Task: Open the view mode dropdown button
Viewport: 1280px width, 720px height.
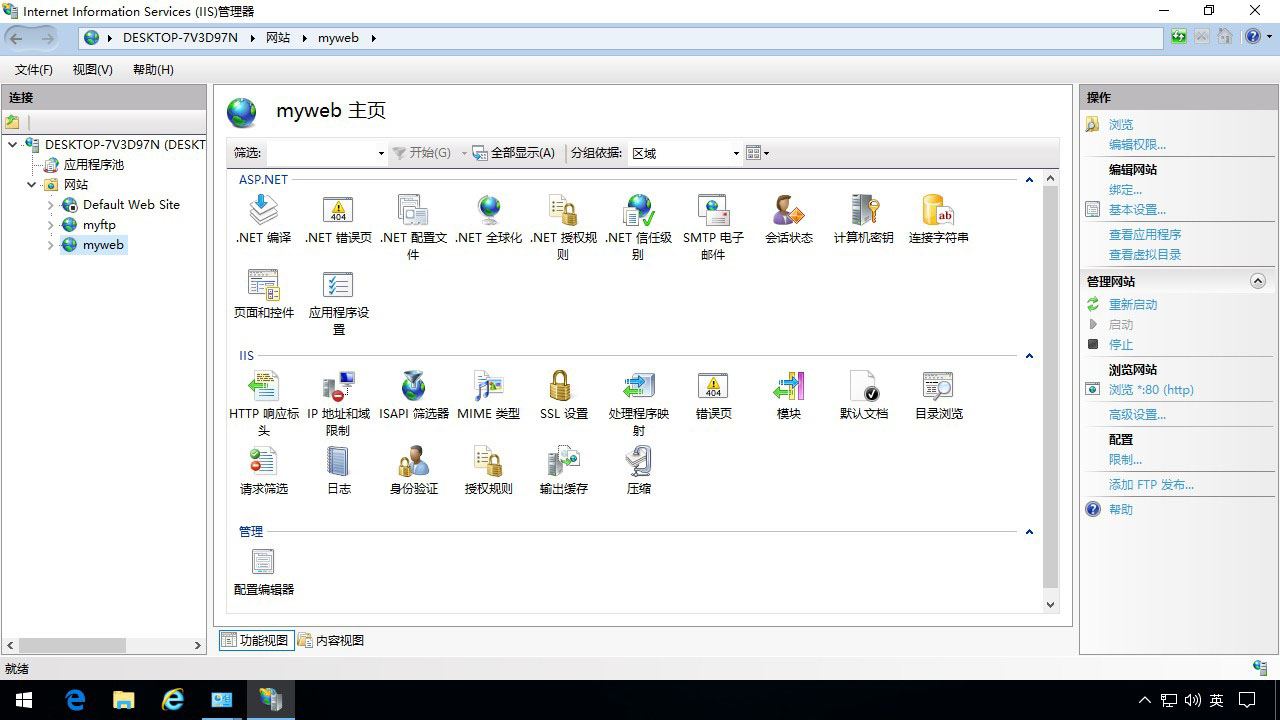Action: 758,153
